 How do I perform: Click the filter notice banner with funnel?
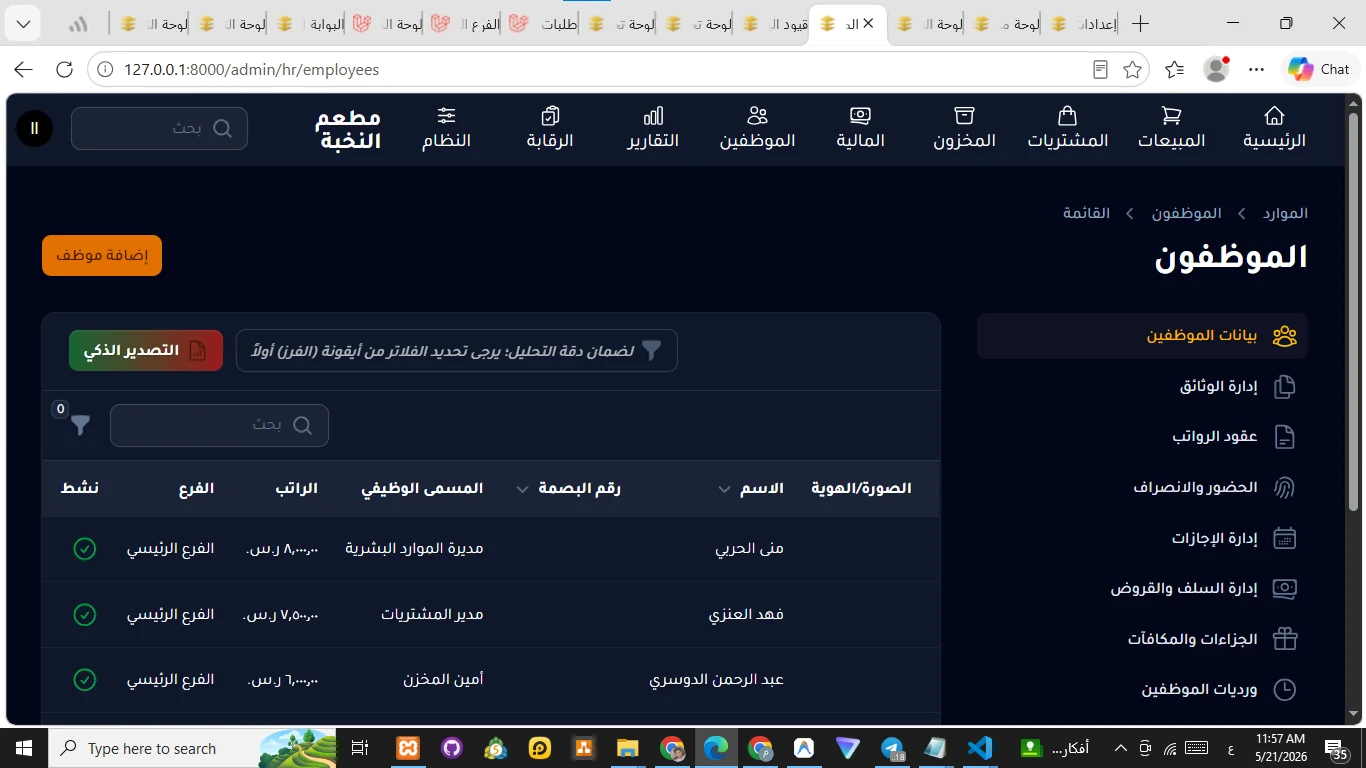[x=457, y=351]
